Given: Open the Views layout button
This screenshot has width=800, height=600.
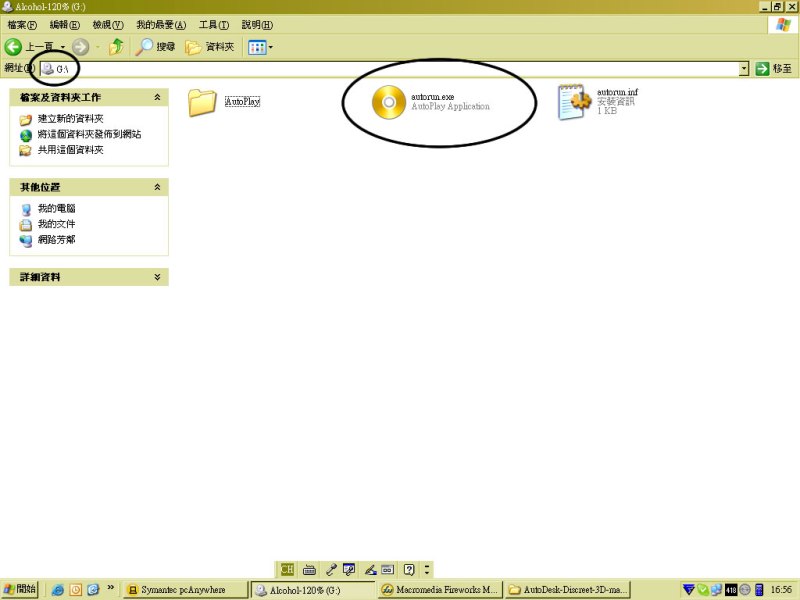Looking at the screenshot, I should pyautogui.click(x=260, y=47).
